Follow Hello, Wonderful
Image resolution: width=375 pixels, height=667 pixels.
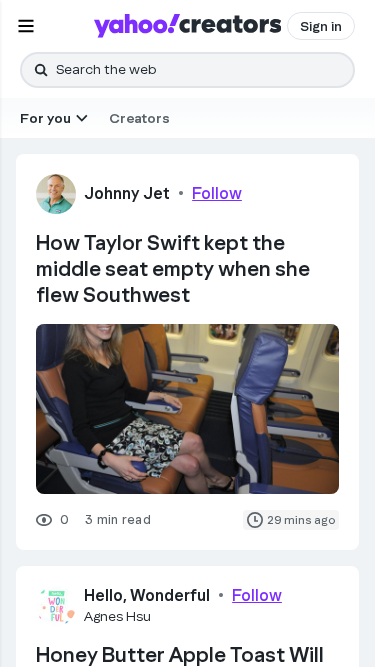[257, 595]
